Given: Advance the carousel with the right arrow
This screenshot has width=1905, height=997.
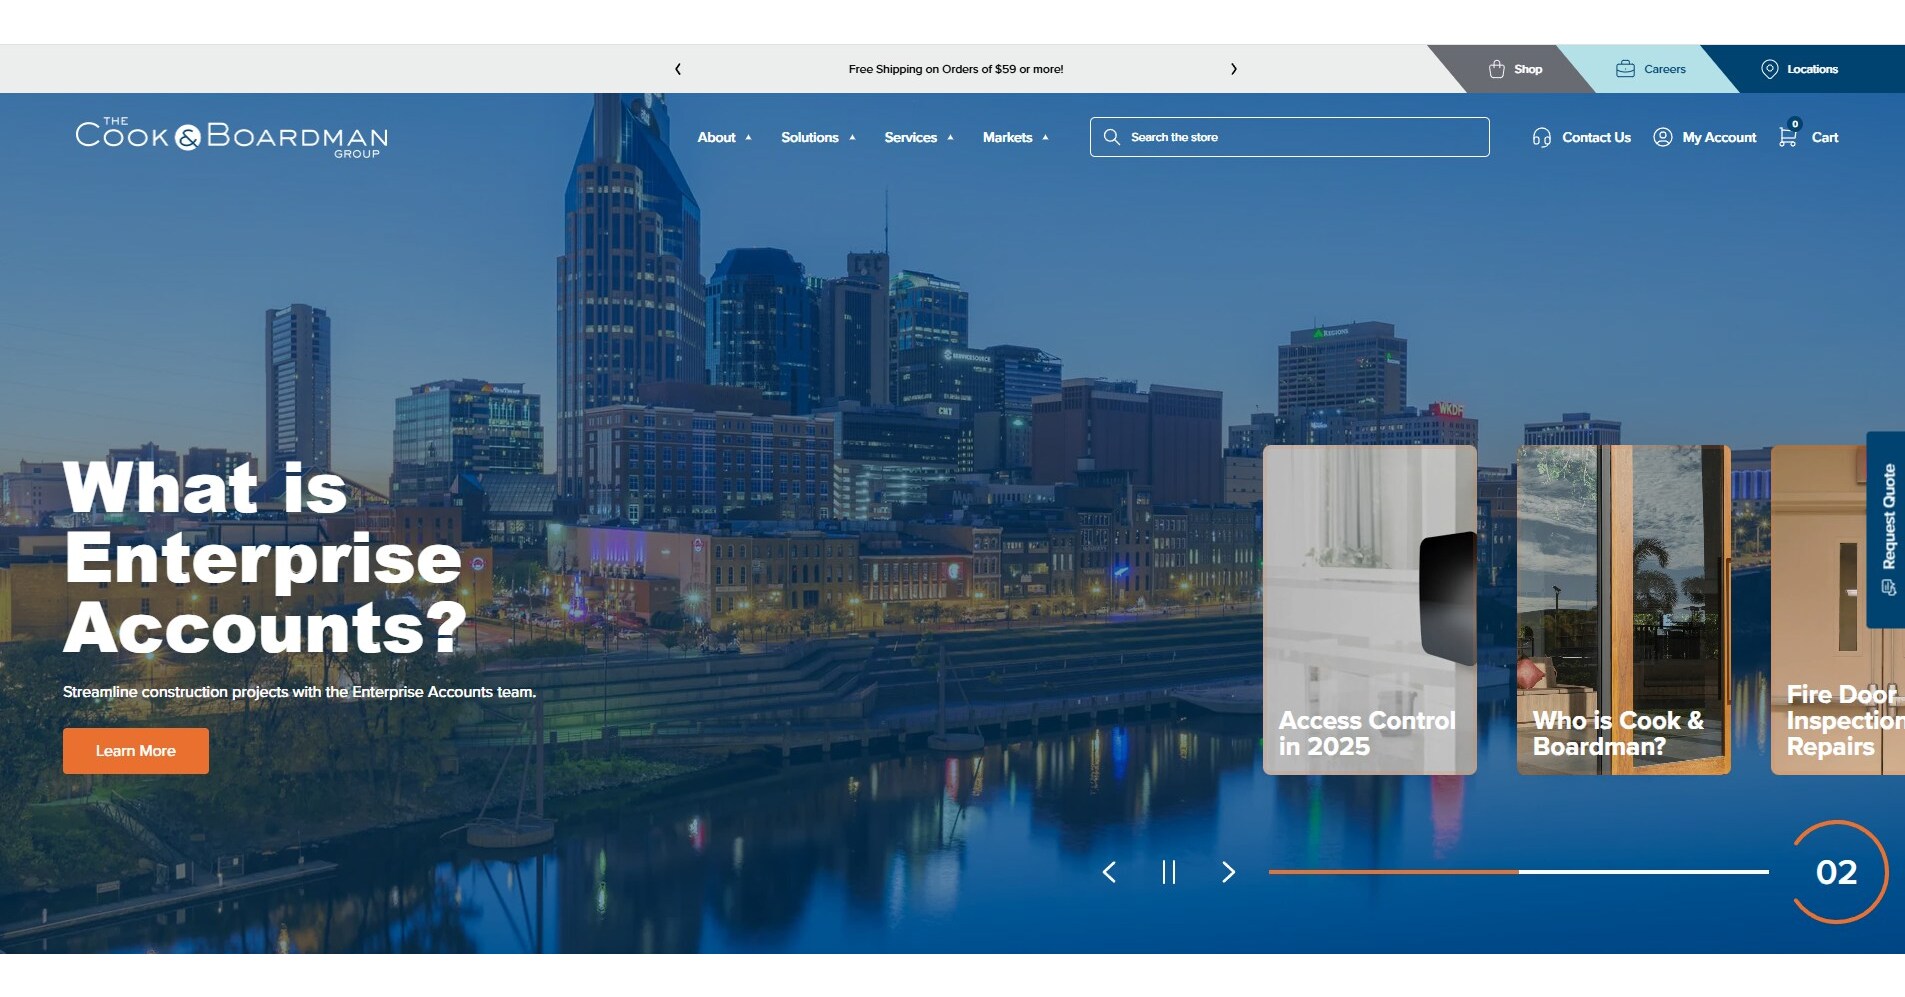Looking at the screenshot, I should [x=1228, y=872].
